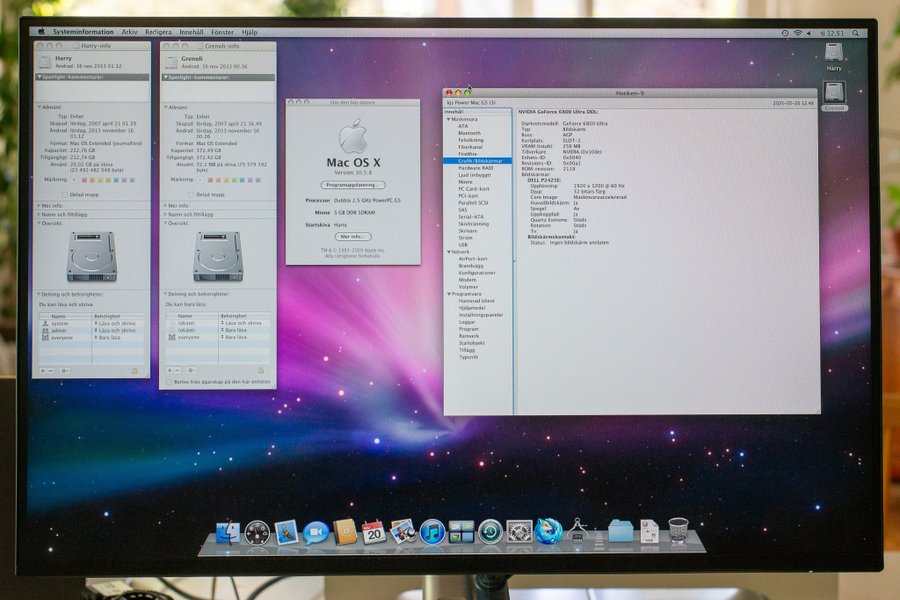Open the Systeminformation menu
Screen dimensions: 900x600
pos(83,32)
